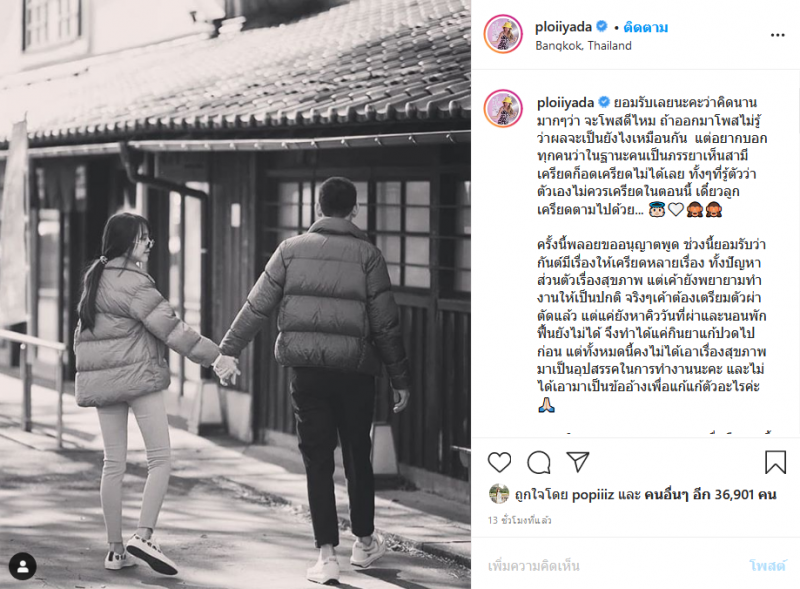Like the post with the heart icon
The height and width of the screenshot is (589, 800).
(499, 462)
